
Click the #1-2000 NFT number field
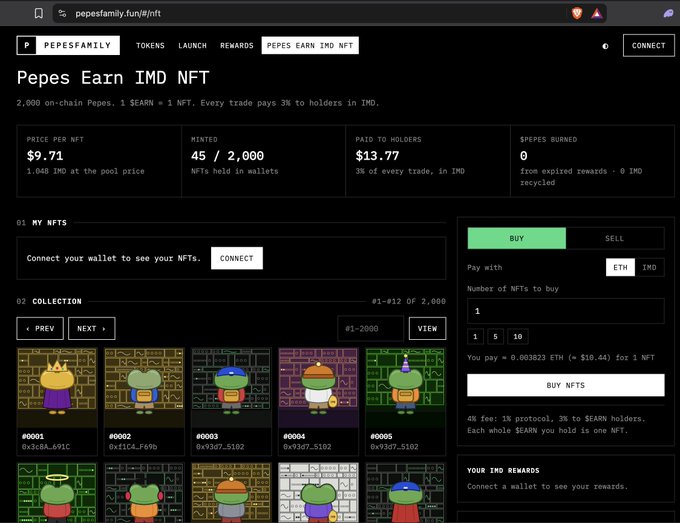pos(370,329)
